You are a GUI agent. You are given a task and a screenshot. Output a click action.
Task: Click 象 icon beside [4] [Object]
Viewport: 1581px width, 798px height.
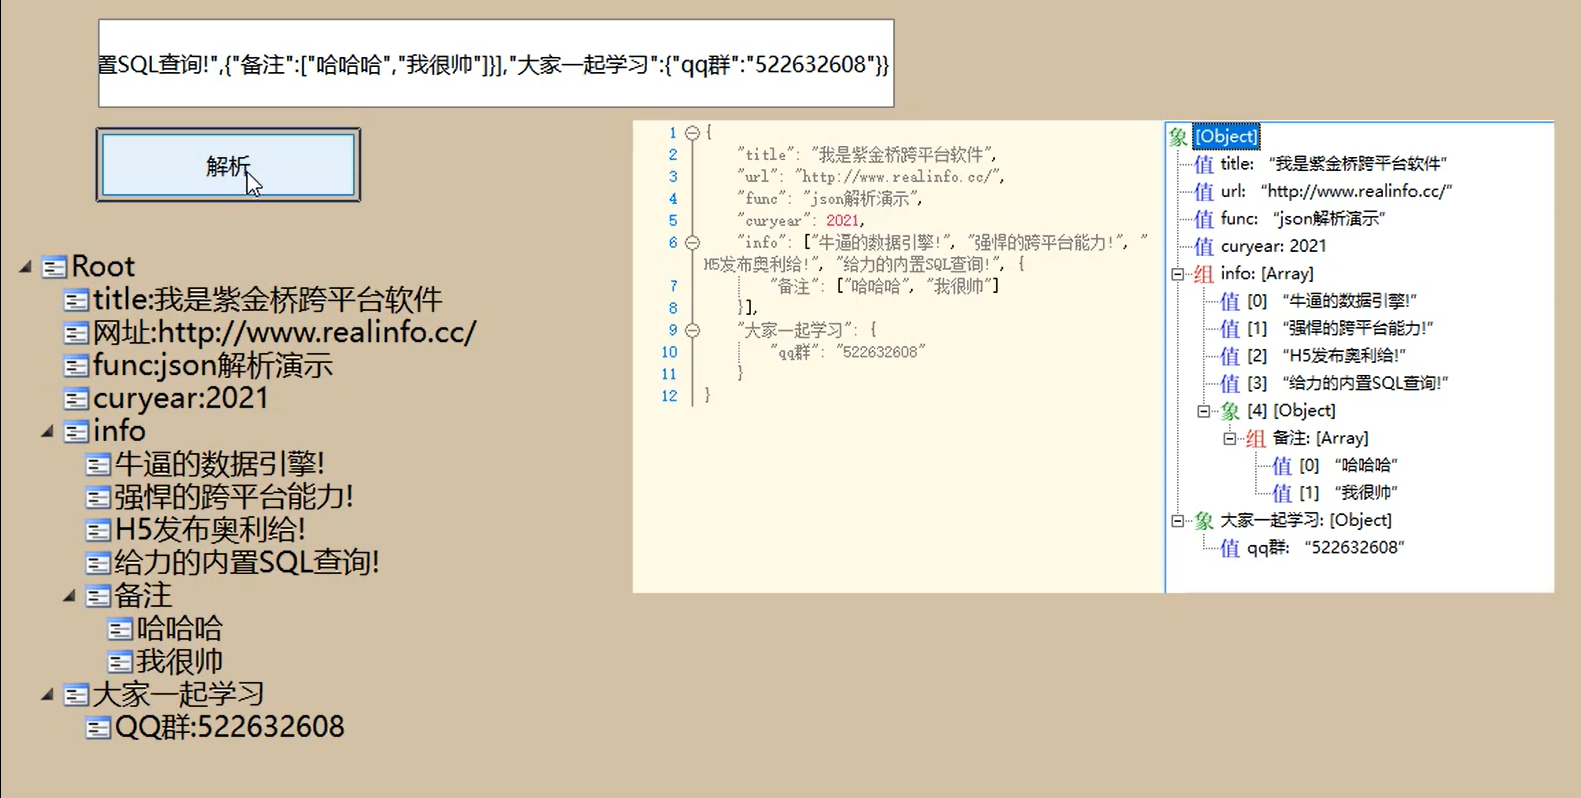point(1230,411)
